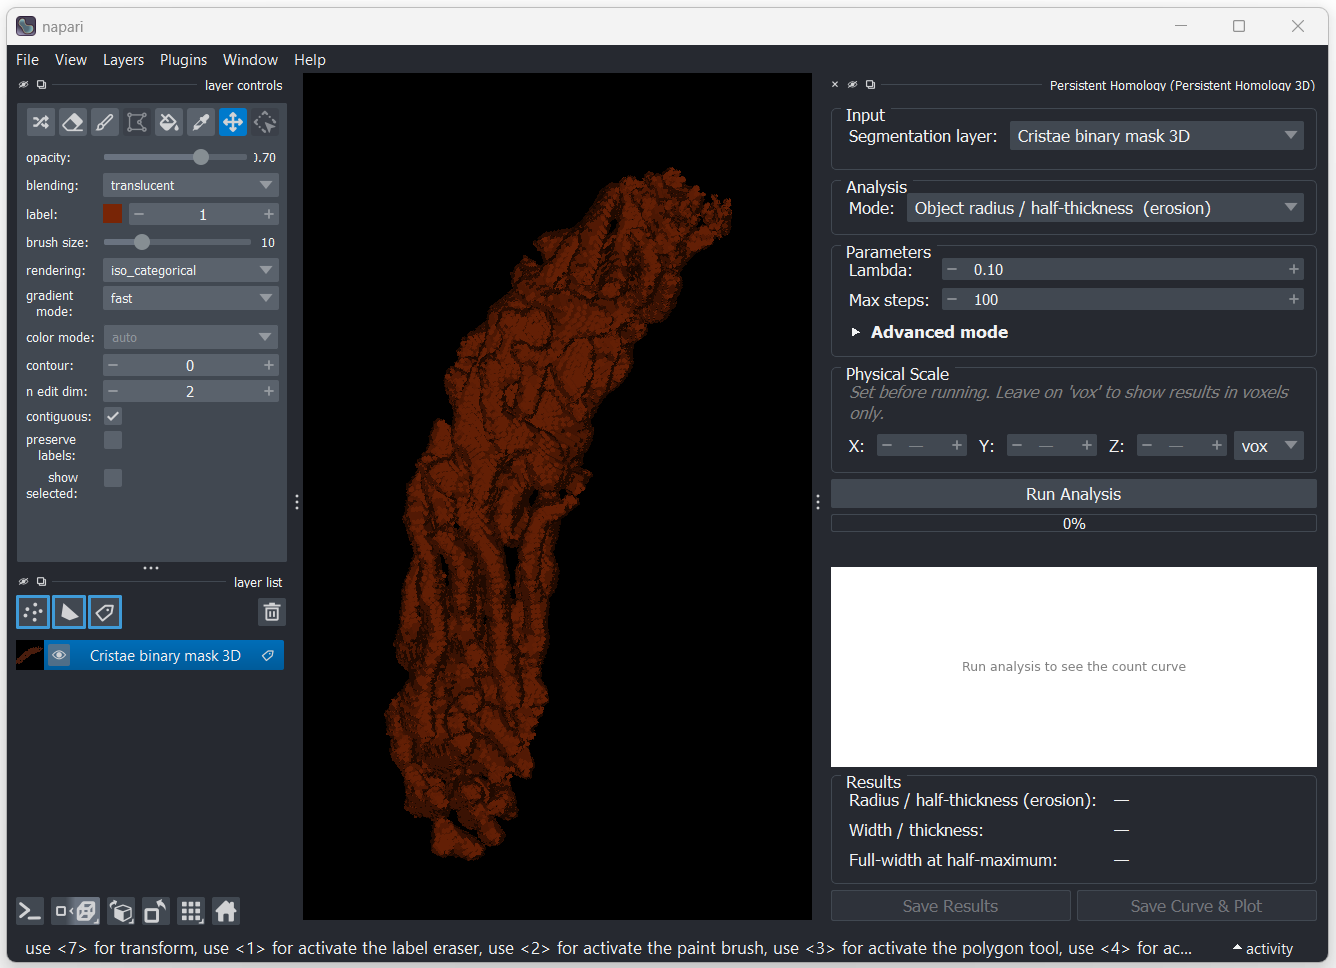The height and width of the screenshot is (968, 1336).
Task: Hide the Persistent Homology dock panel title bar
Action: point(852,85)
